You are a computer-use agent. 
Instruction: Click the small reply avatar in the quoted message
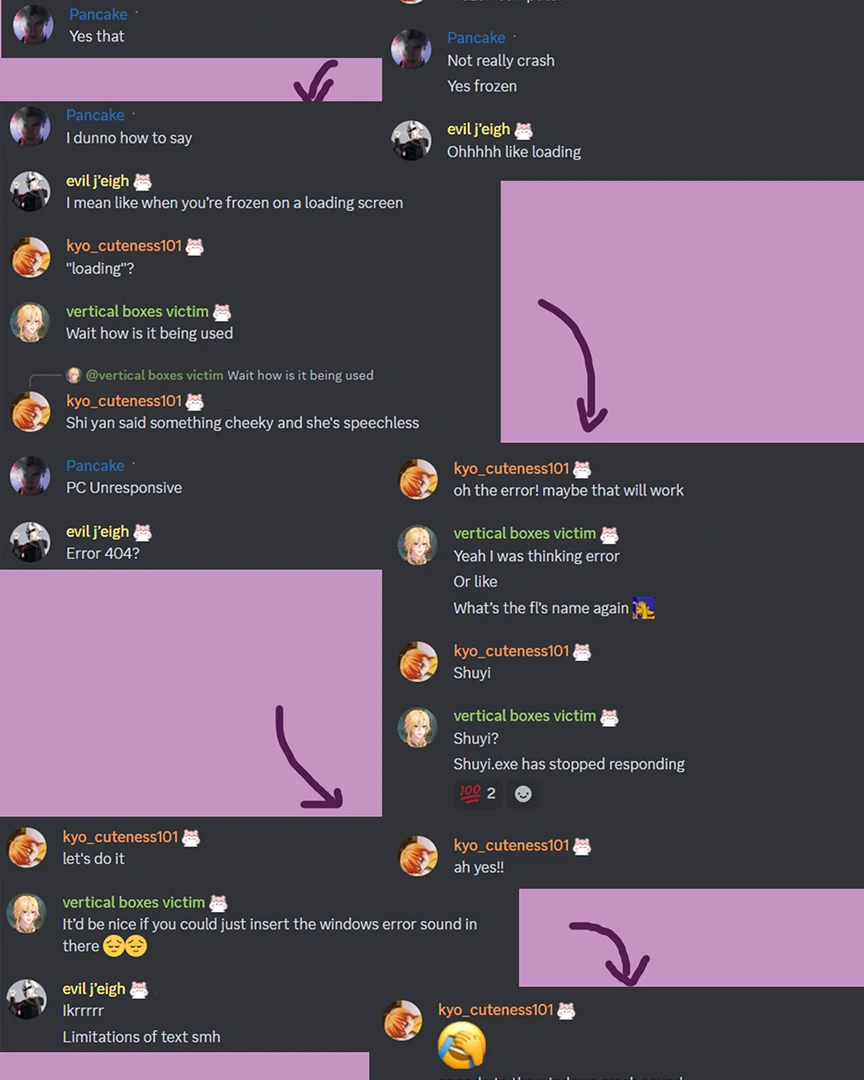pyautogui.click(x=74, y=375)
